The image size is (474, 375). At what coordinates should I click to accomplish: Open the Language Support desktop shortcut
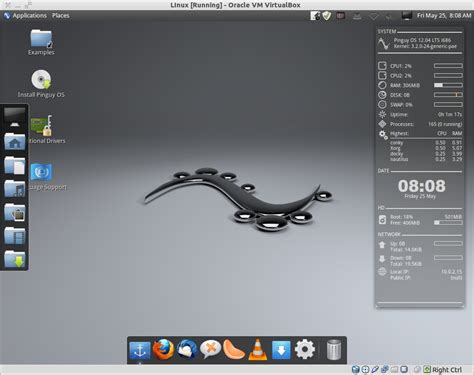pyautogui.click(x=48, y=177)
